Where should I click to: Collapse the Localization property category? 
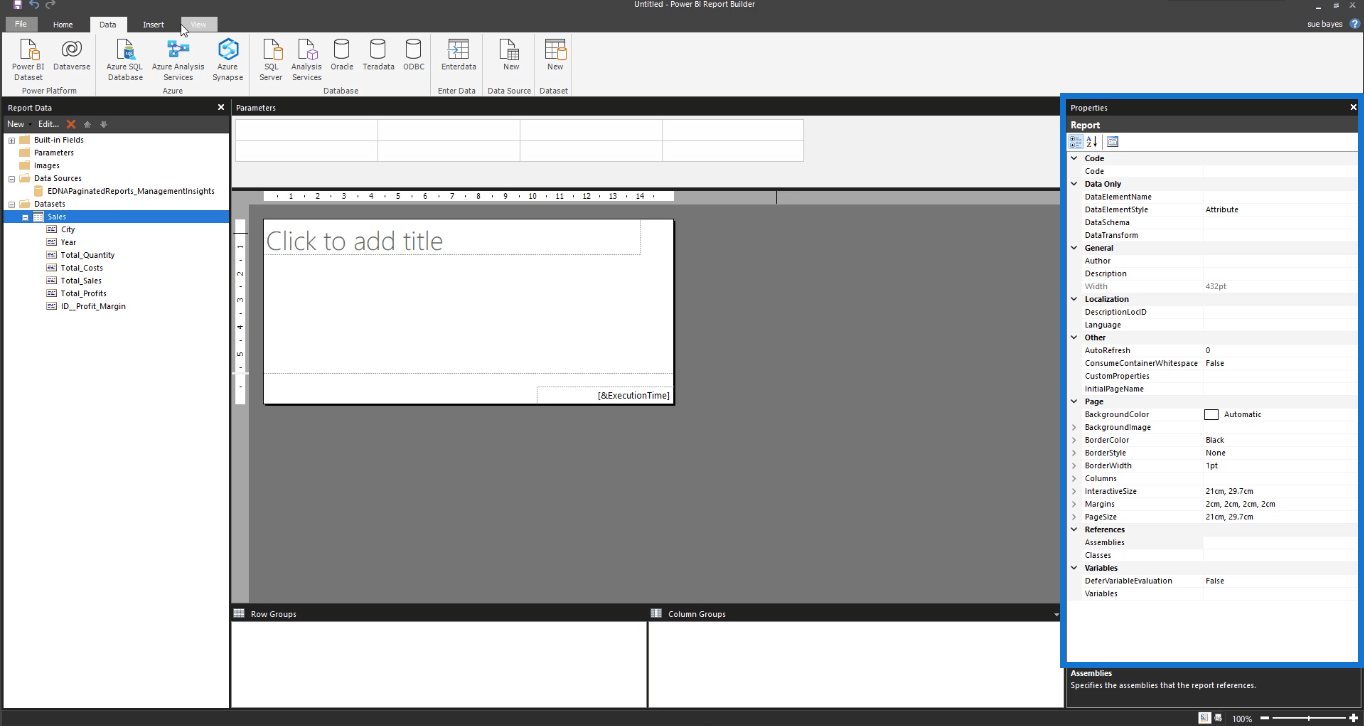coord(1074,299)
